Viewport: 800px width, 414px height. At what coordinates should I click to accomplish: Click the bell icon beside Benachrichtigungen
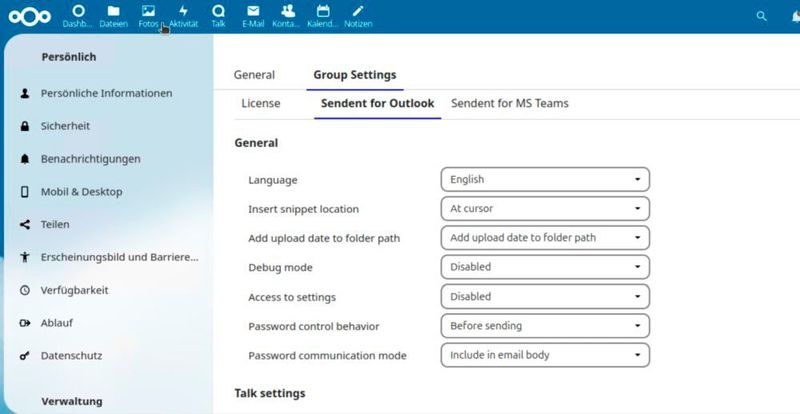click(x=24, y=159)
